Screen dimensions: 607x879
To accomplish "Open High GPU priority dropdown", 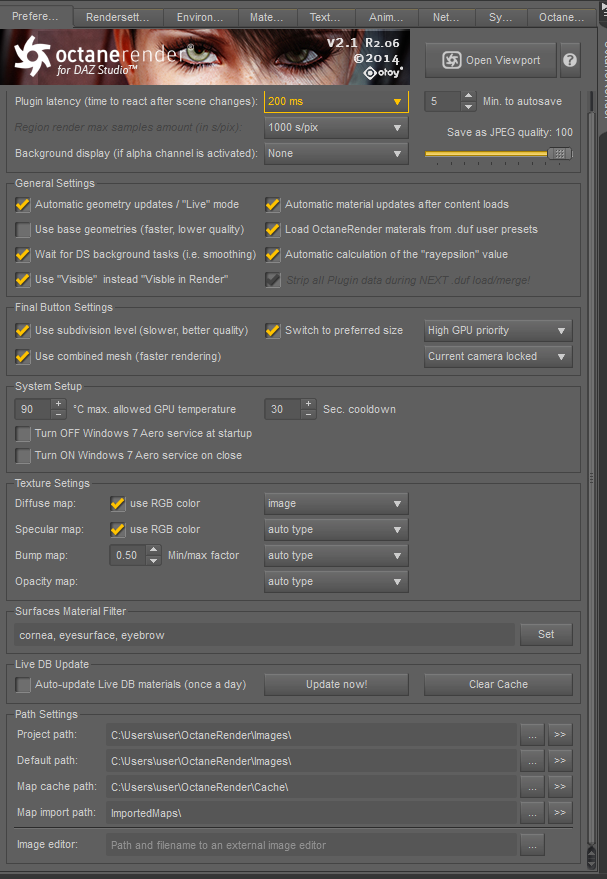I will 498,331.
